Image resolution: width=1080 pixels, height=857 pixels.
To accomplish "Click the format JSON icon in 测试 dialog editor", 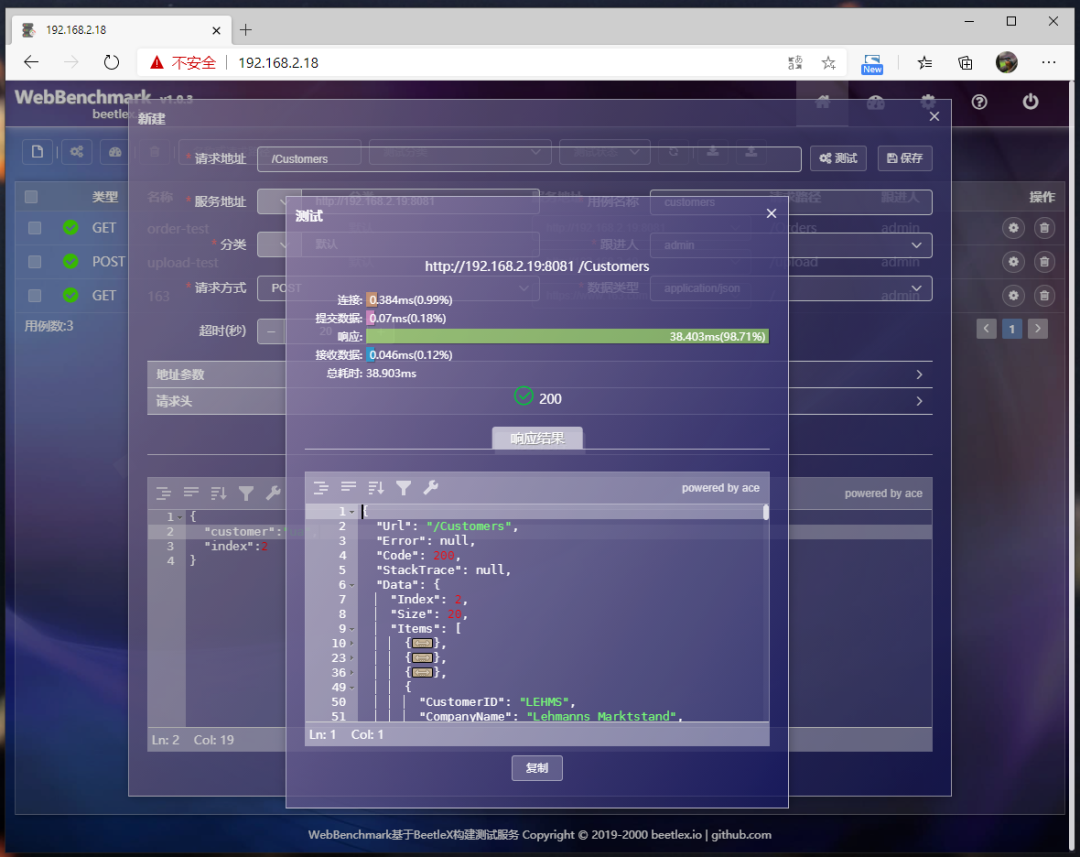I will point(321,488).
